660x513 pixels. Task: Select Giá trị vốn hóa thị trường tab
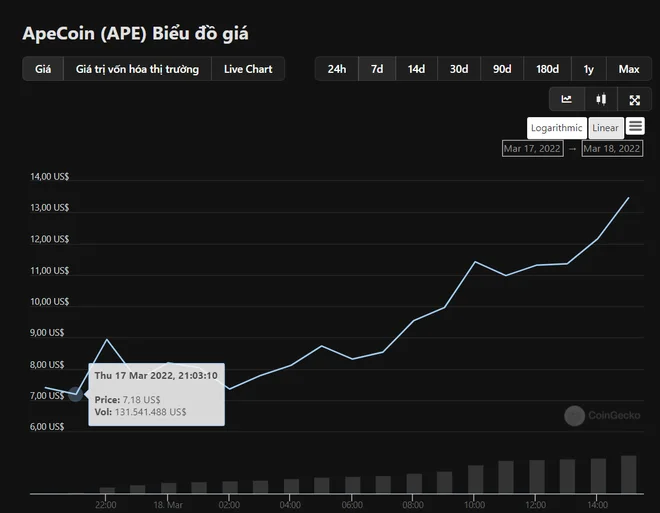137,69
